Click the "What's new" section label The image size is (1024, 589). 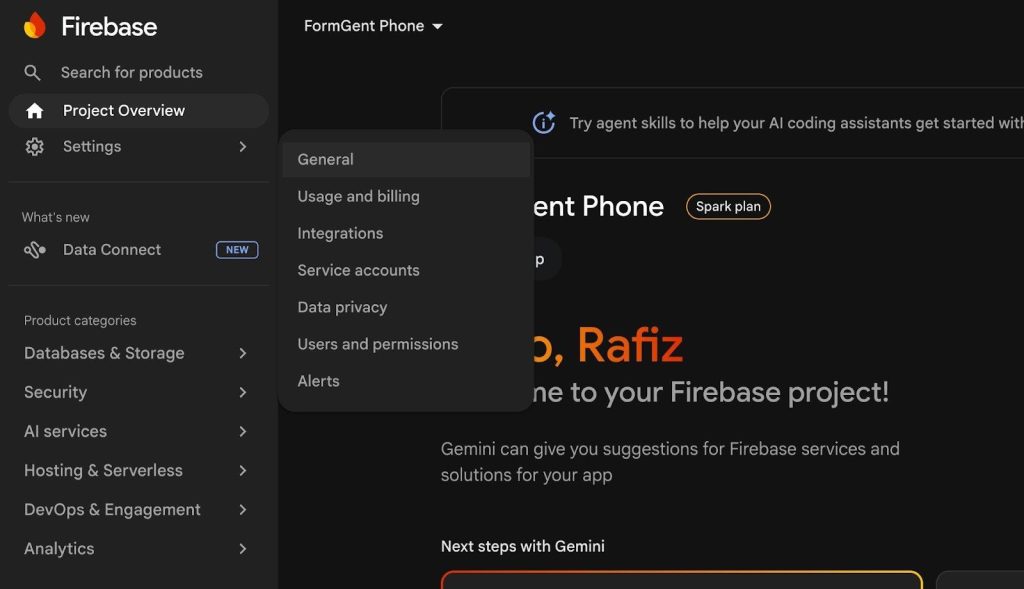tap(56, 217)
